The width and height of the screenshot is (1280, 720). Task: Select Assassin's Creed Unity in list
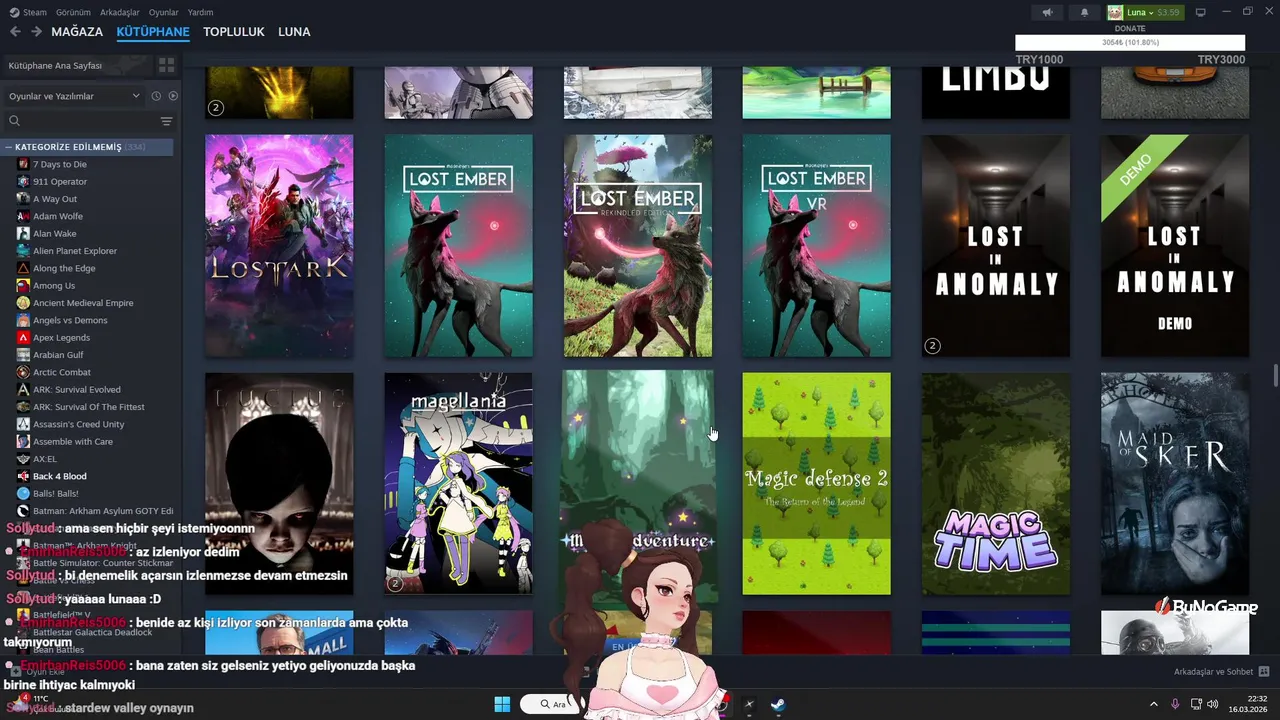click(x=79, y=424)
